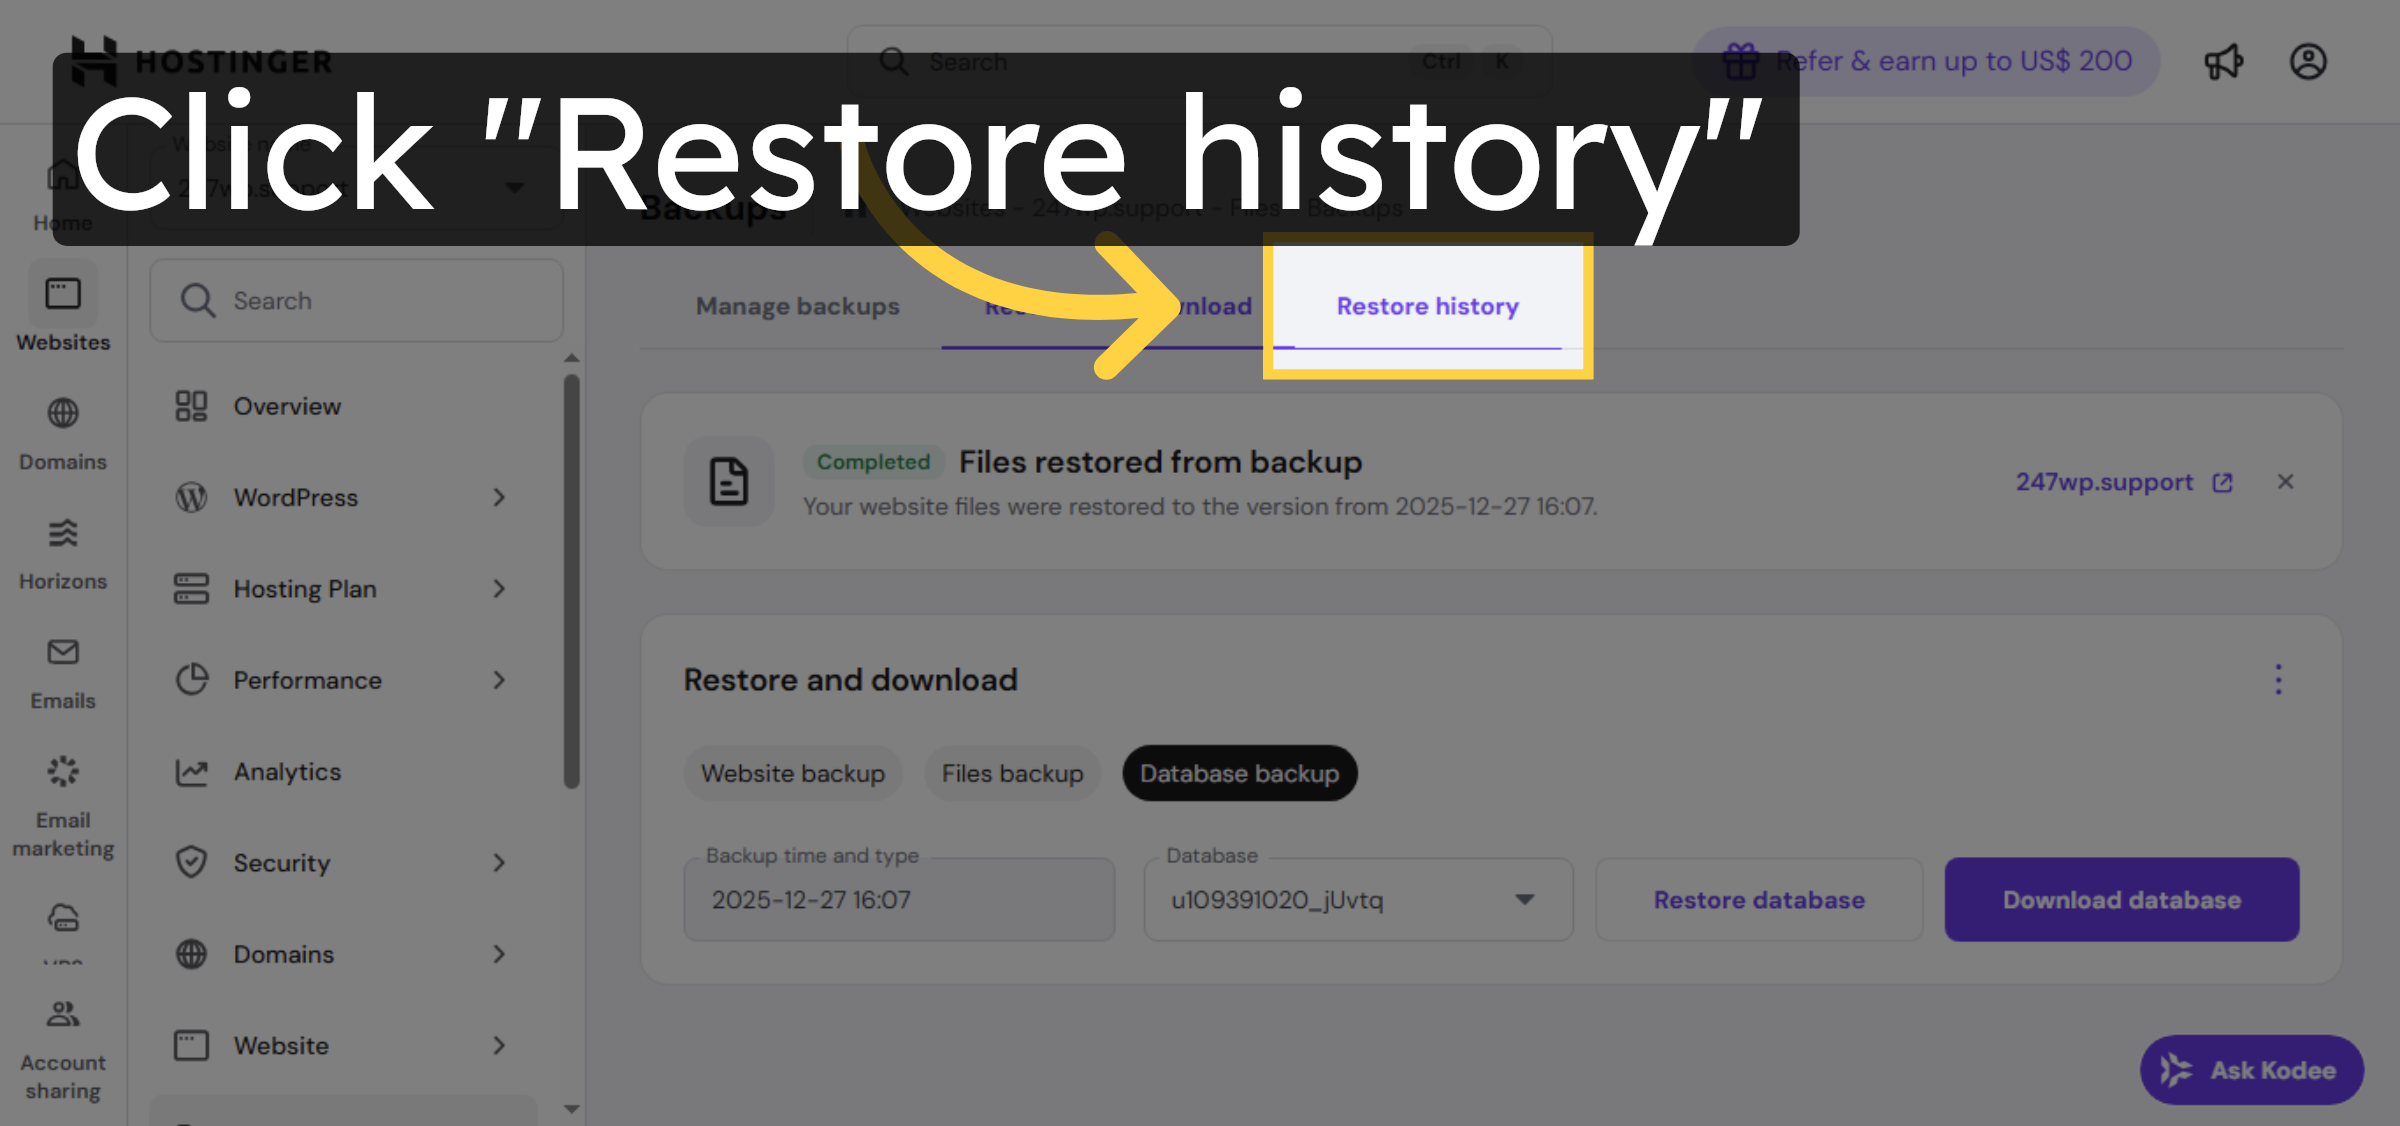Select the Website backup option
The width and height of the screenshot is (2400, 1126).
(x=792, y=772)
